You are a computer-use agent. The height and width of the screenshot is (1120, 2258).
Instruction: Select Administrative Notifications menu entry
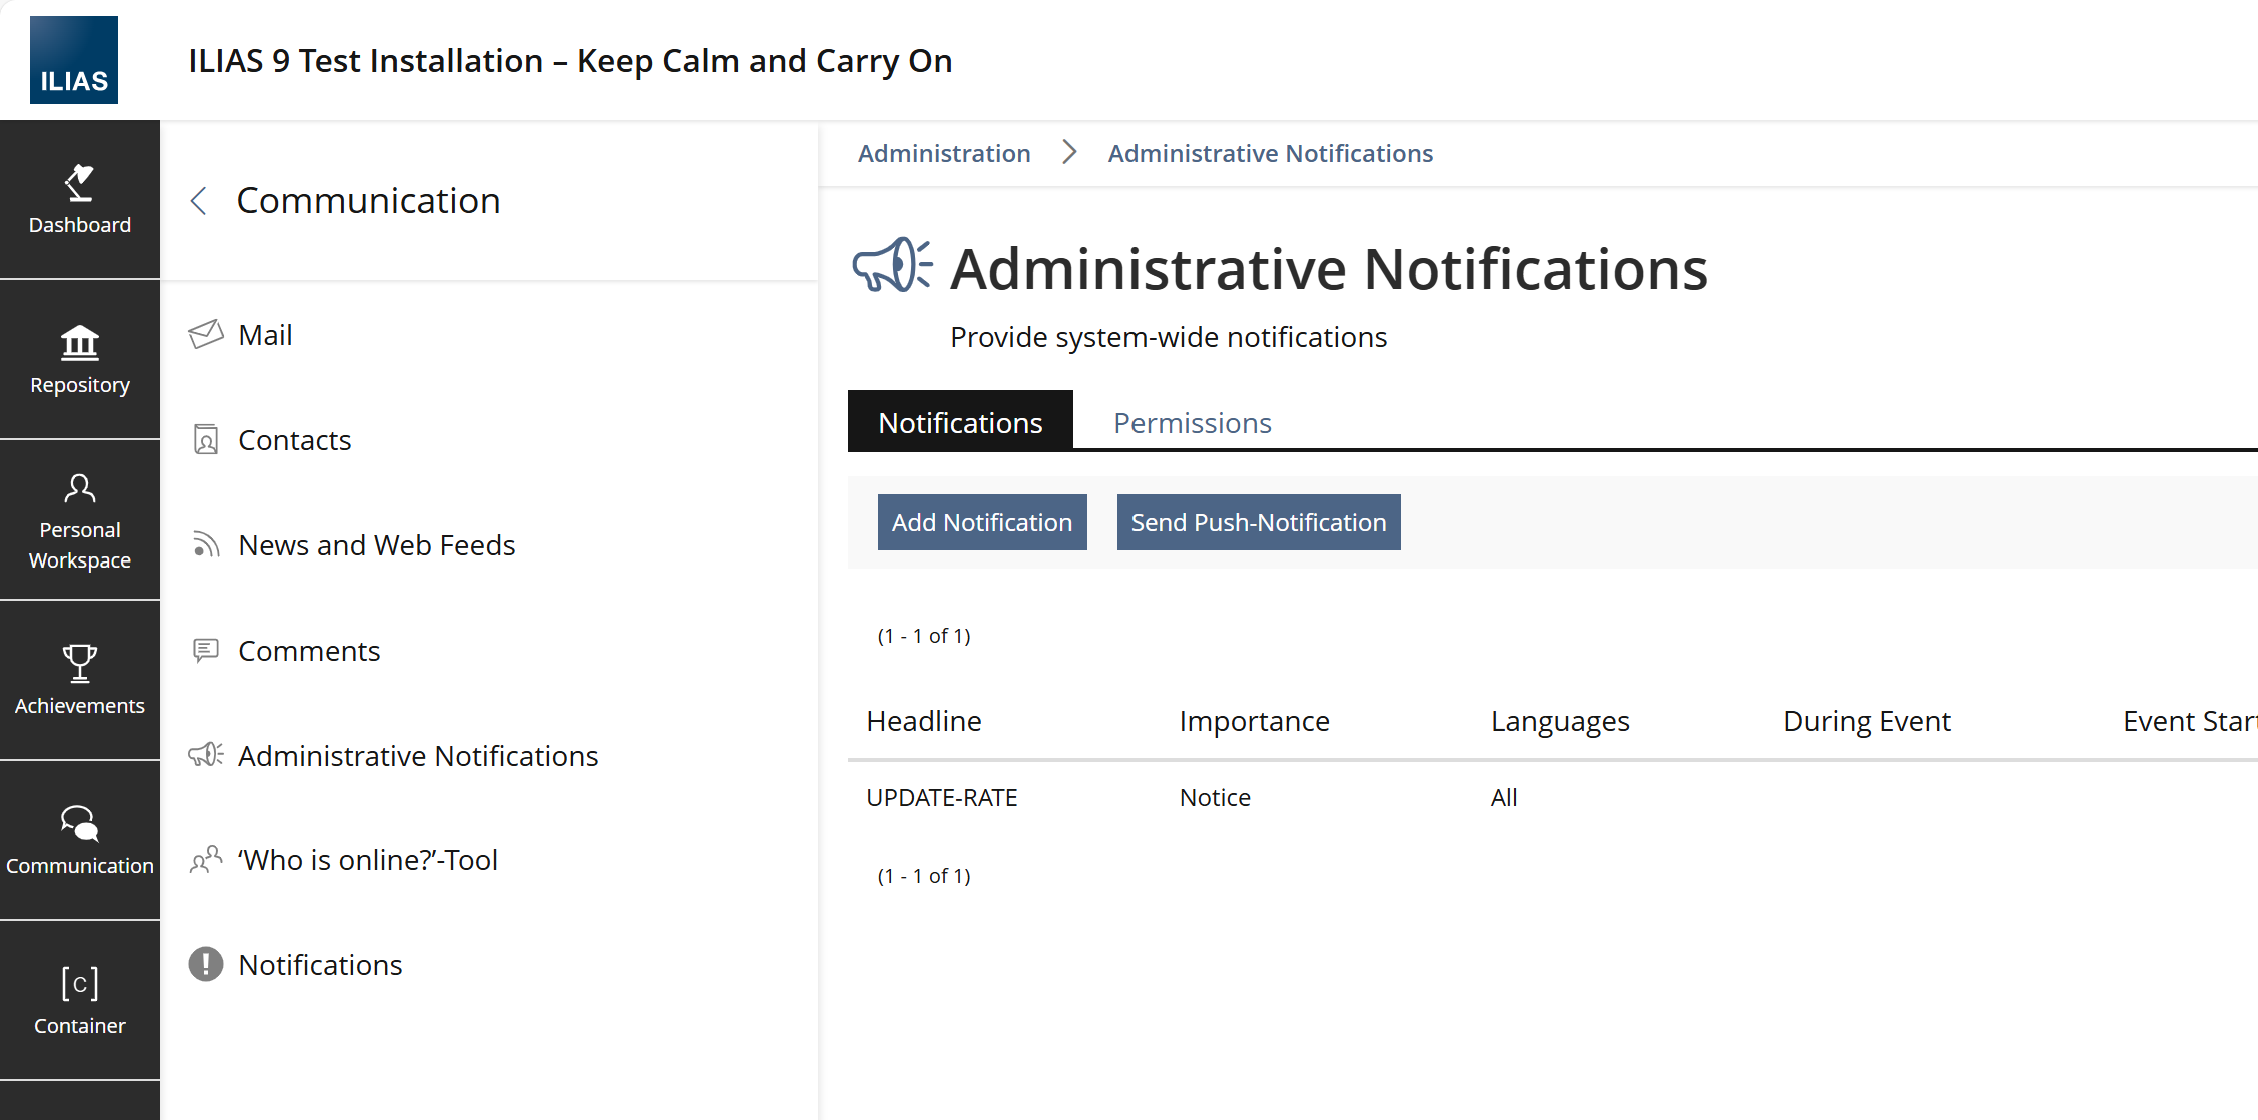click(417, 756)
